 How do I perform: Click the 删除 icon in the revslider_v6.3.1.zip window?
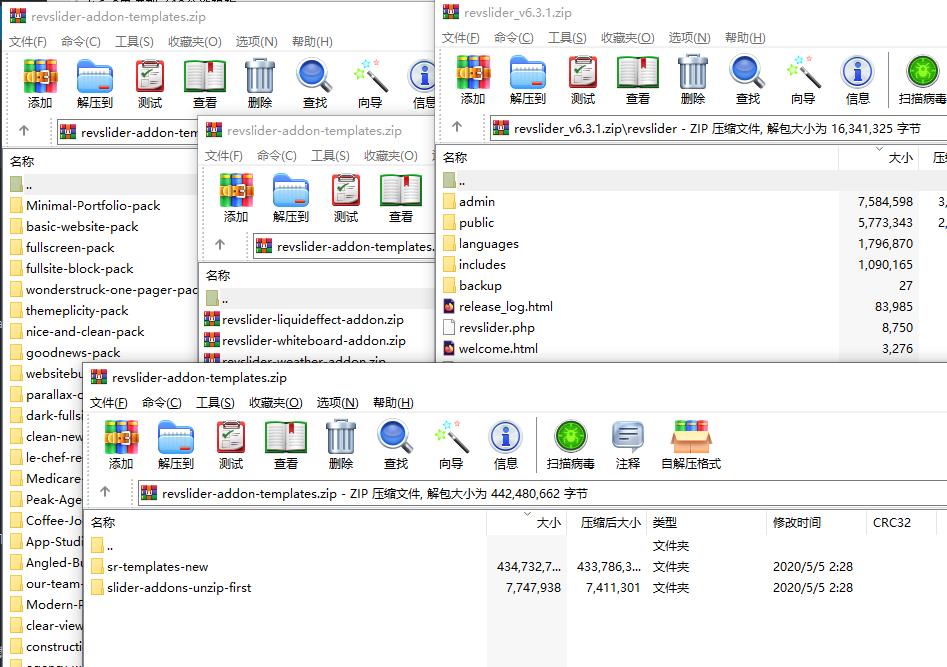(x=693, y=80)
